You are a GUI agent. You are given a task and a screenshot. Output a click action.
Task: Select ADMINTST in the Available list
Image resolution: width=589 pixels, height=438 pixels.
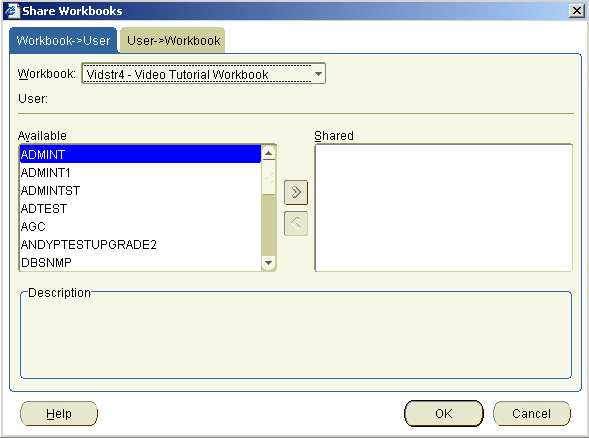coord(140,190)
